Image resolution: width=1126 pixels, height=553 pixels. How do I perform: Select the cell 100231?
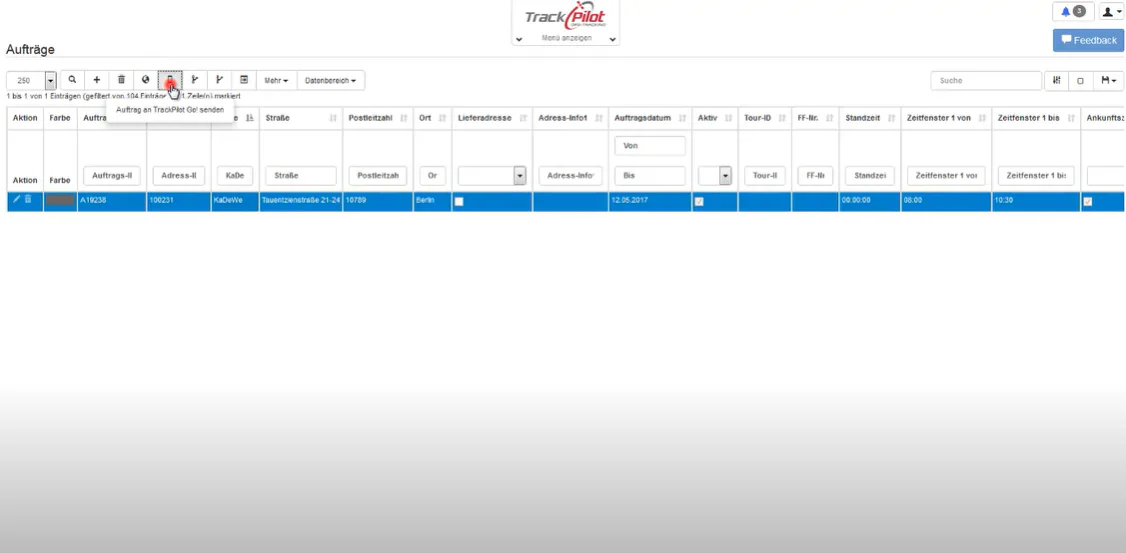click(179, 201)
